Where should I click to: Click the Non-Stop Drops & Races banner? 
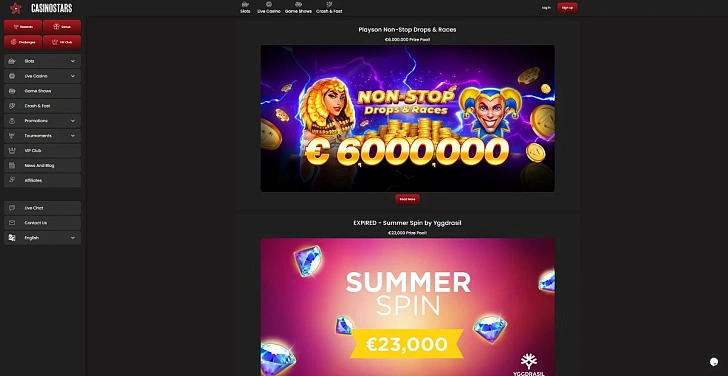pos(408,118)
